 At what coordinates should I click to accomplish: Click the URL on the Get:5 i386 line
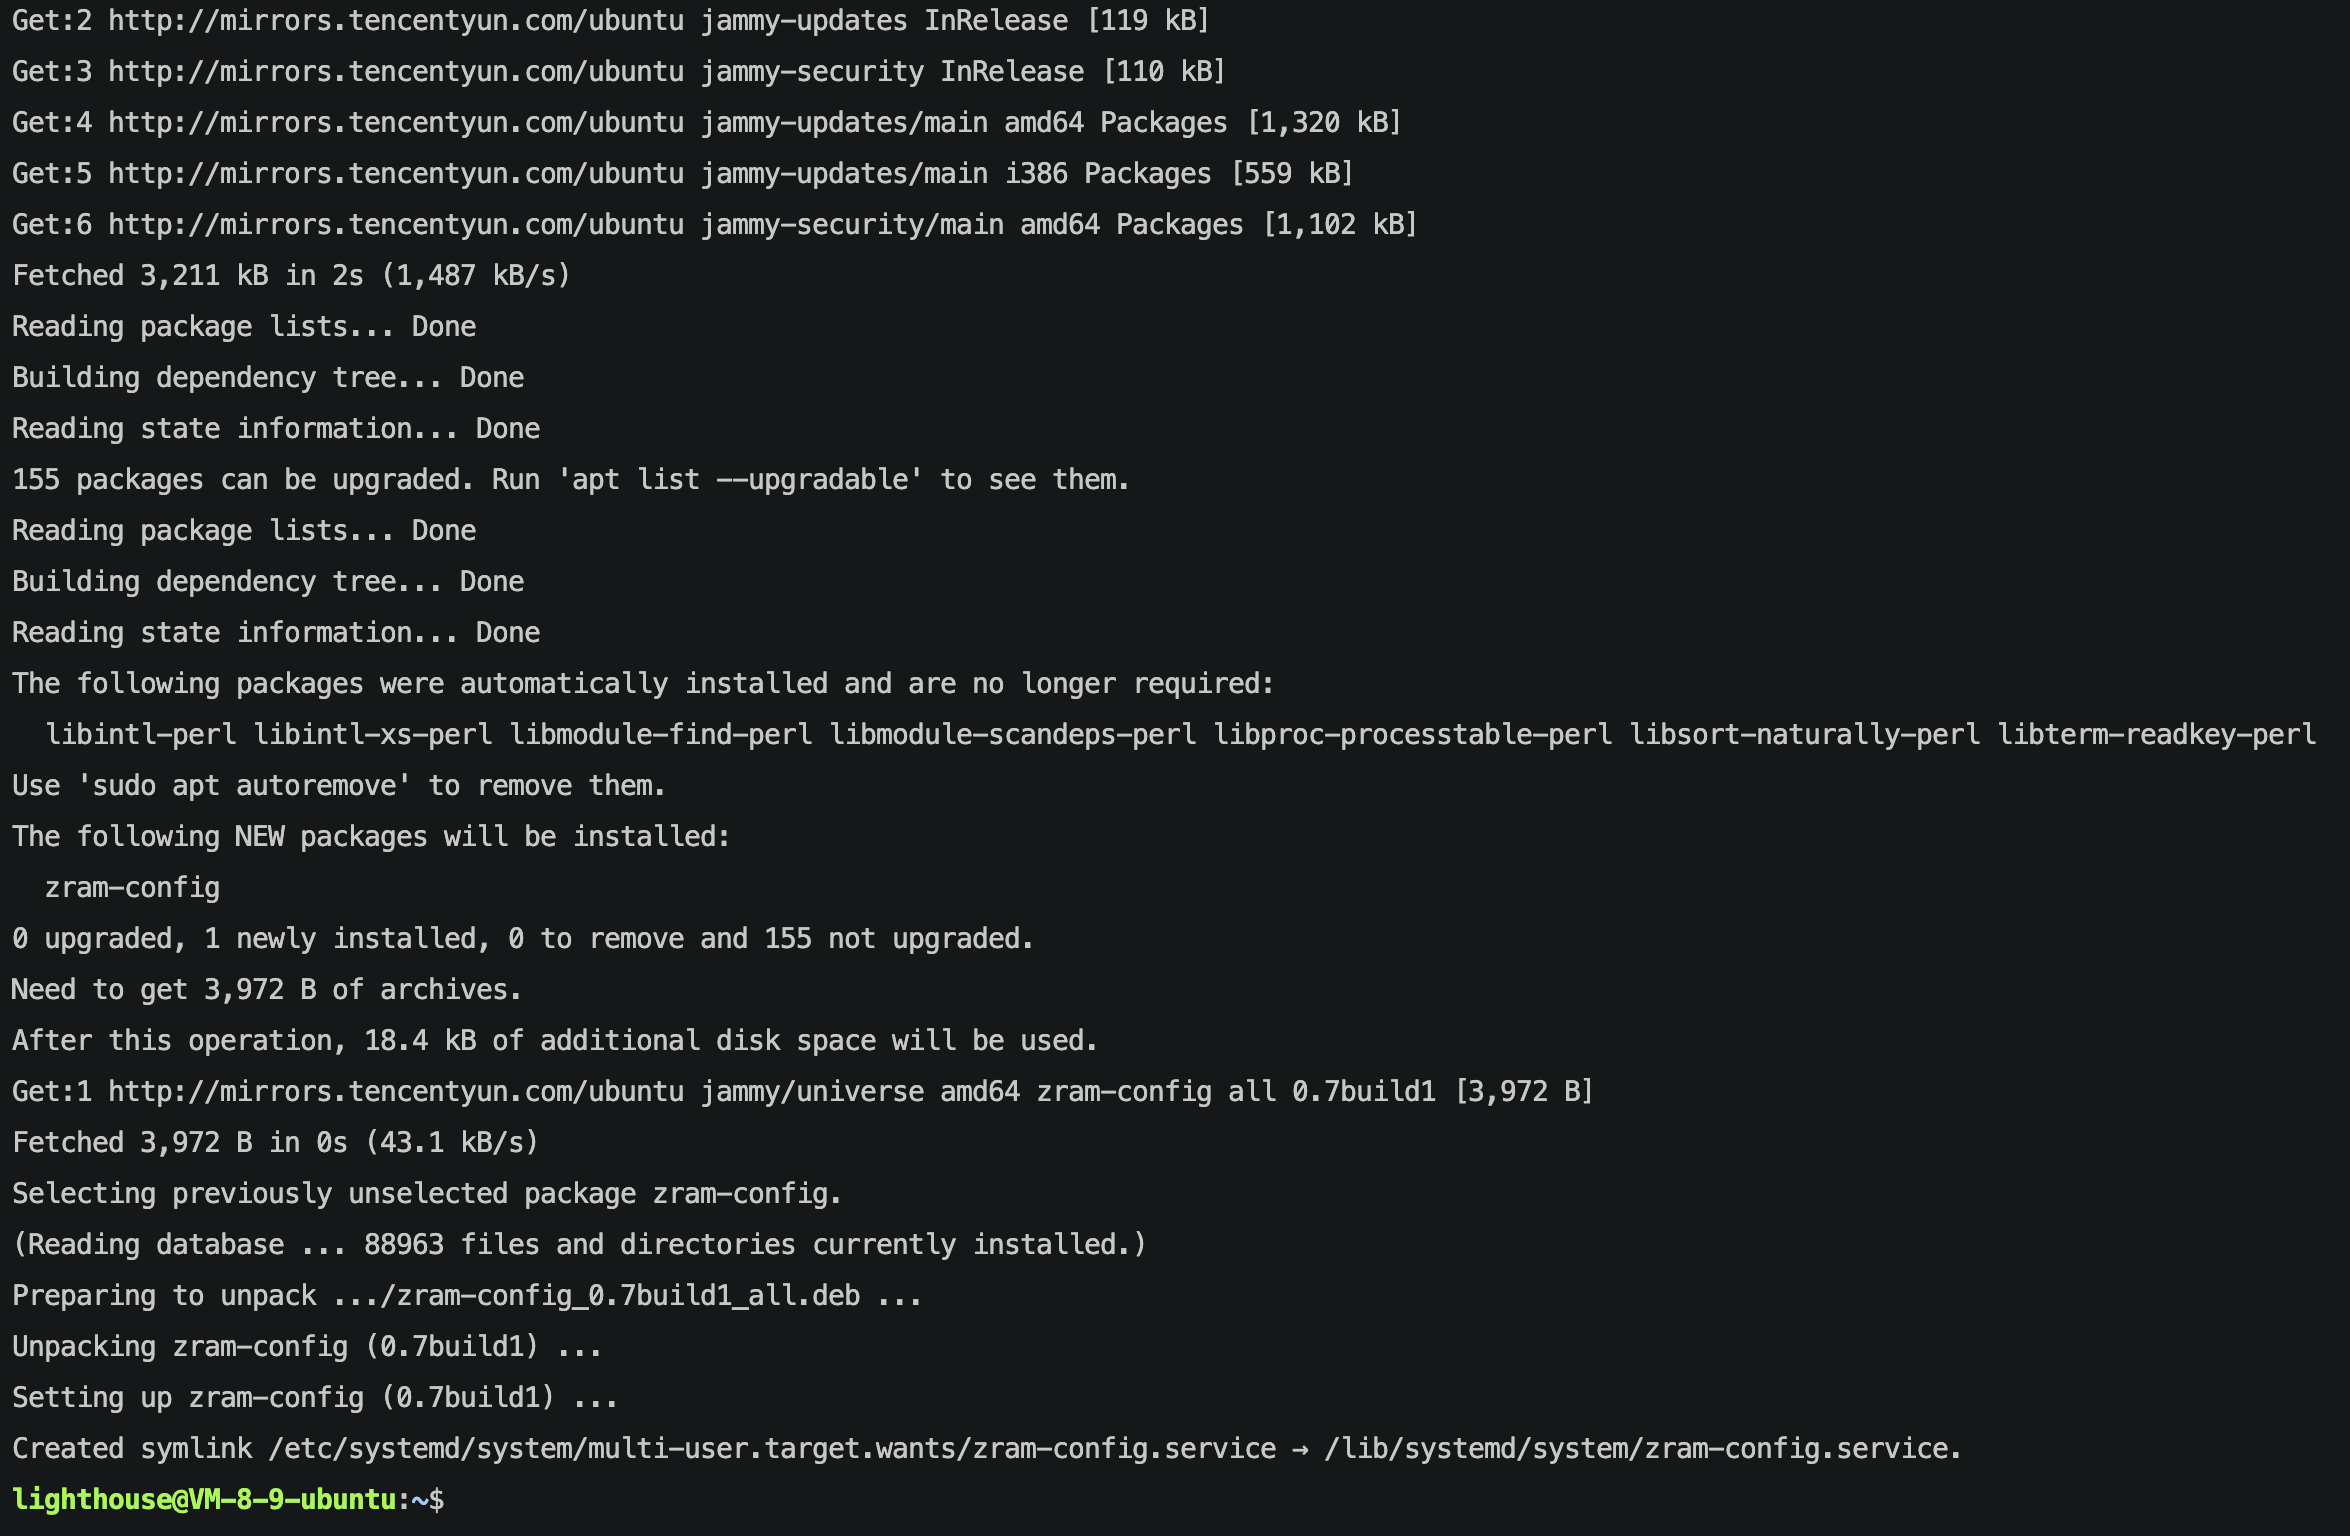coord(396,173)
